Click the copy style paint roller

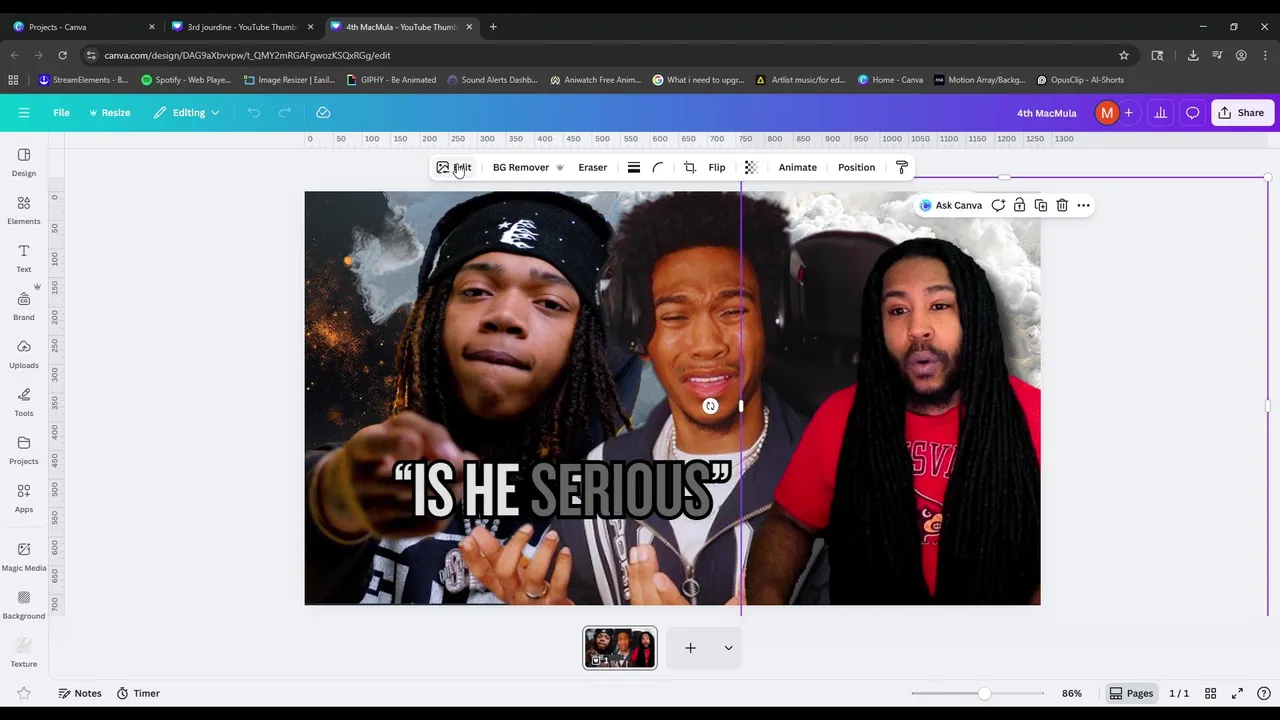[902, 167]
